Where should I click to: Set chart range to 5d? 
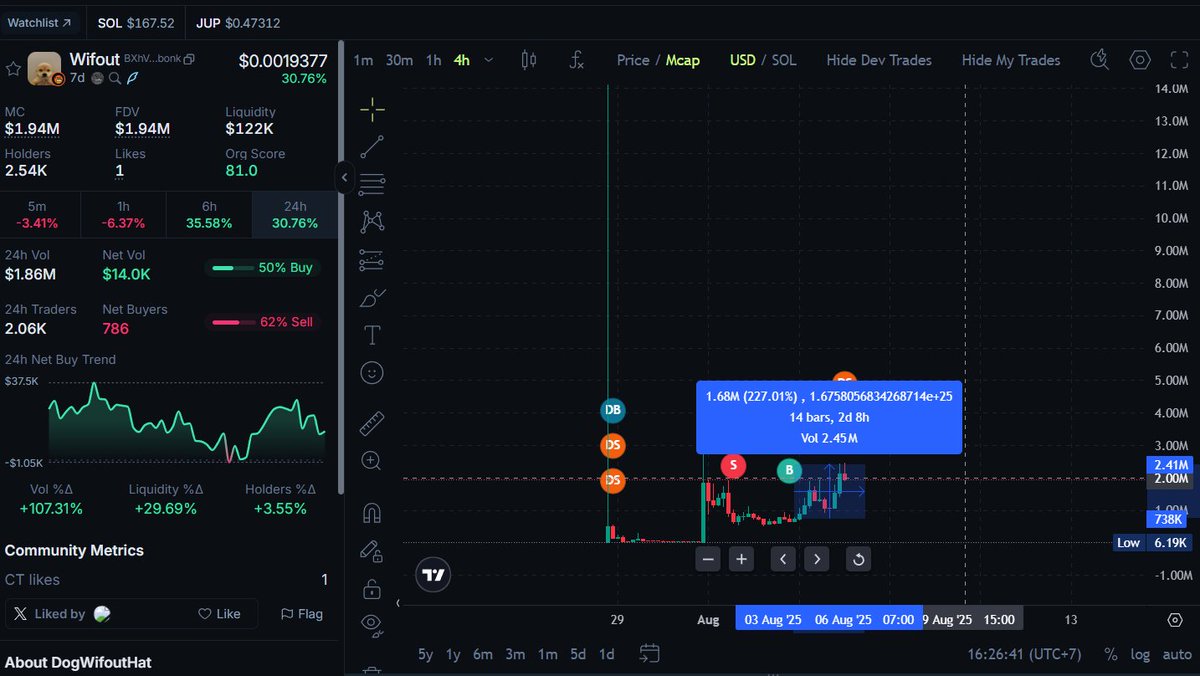[578, 654]
